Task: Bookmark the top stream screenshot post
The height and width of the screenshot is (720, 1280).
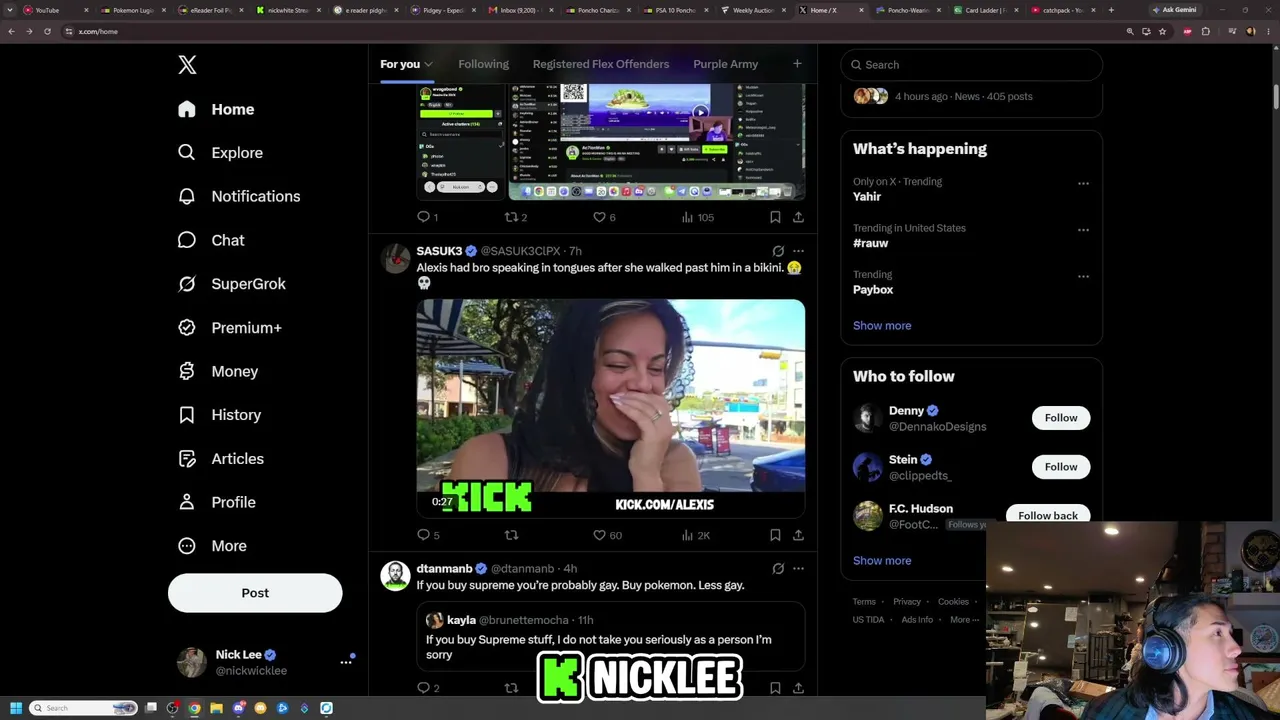Action: (x=775, y=217)
